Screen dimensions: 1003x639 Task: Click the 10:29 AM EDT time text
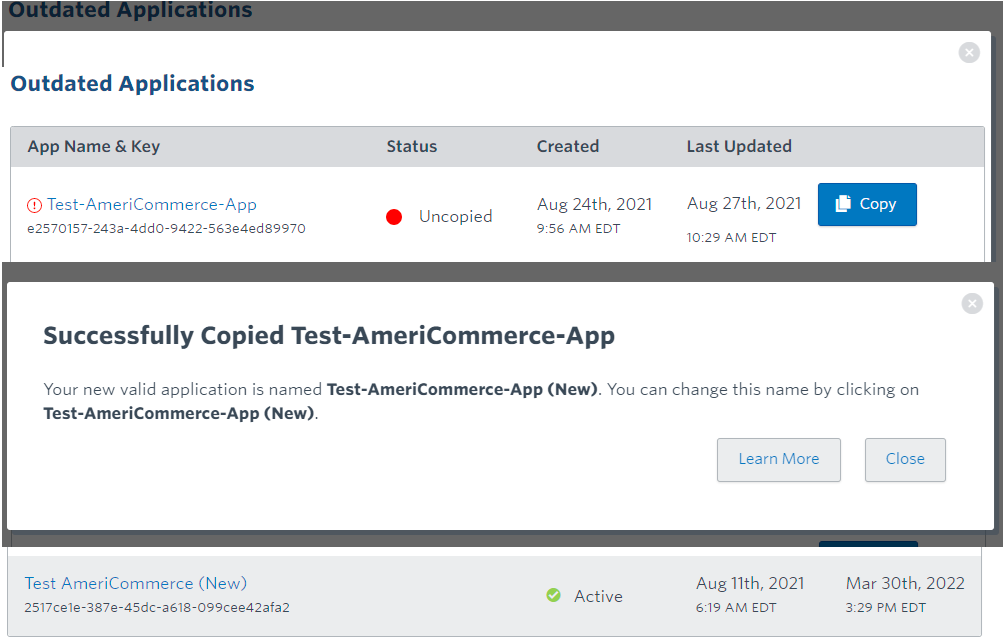coord(731,237)
